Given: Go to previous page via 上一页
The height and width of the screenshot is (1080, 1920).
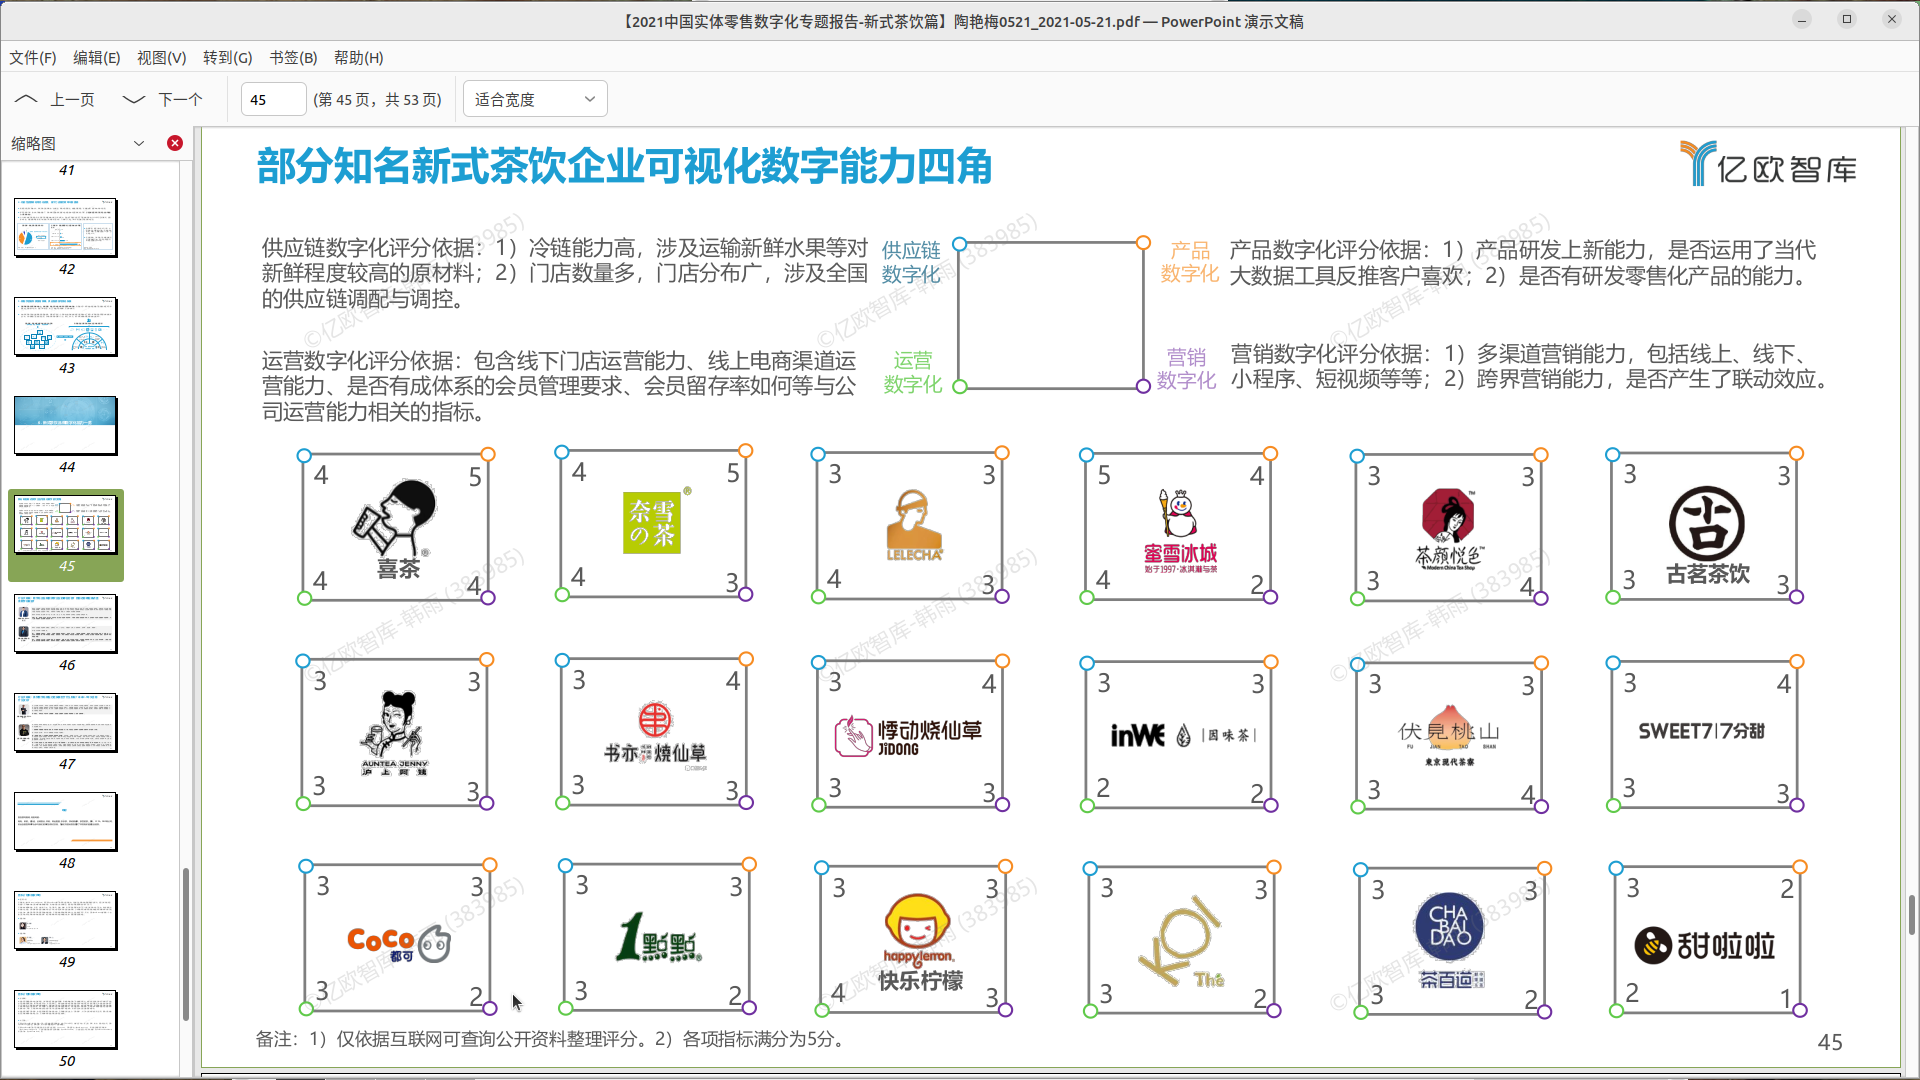Looking at the screenshot, I should click(73, 99).
